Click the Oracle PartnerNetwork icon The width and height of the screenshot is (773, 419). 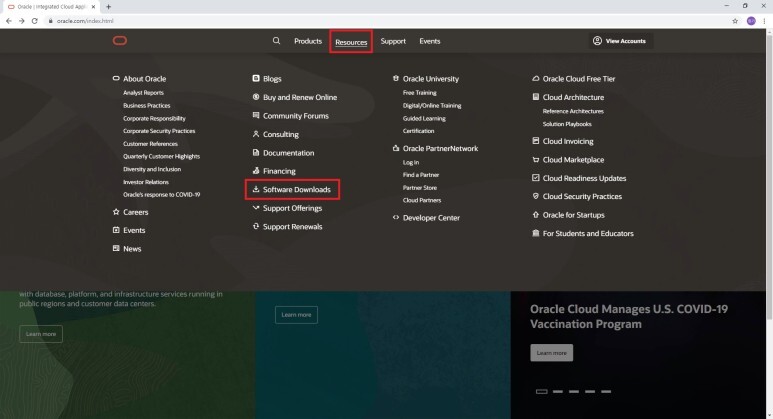click(396, 148)
